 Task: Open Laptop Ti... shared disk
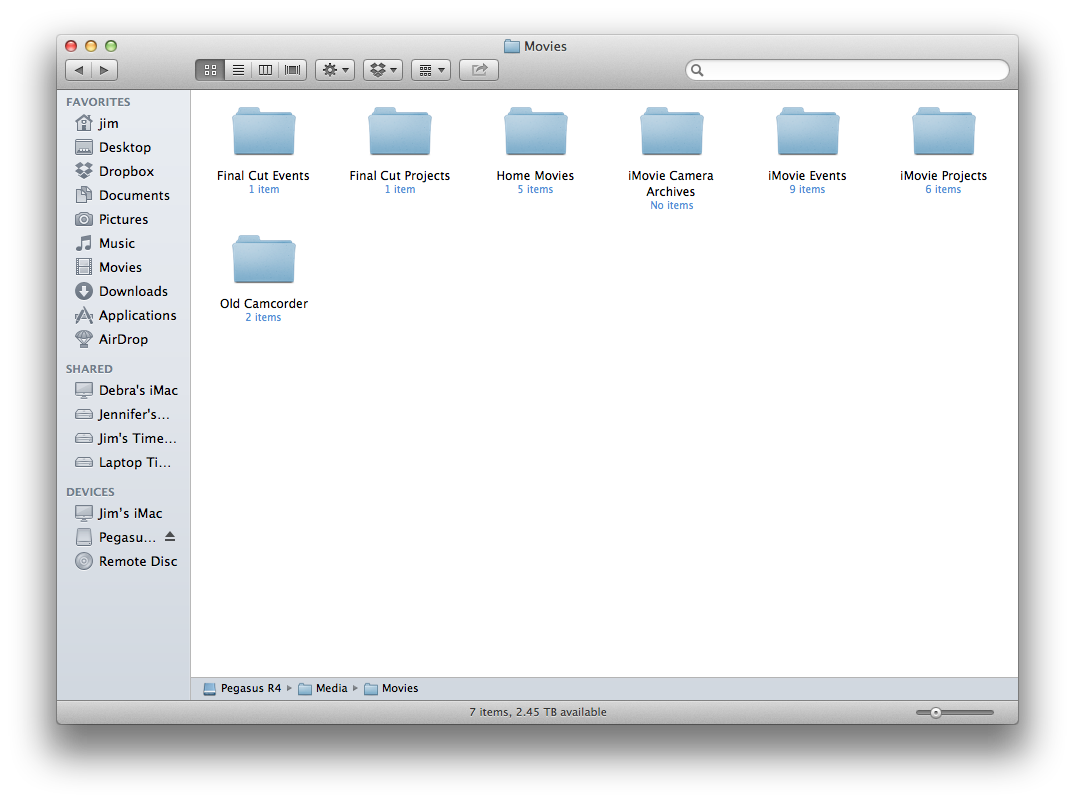(123, 462)
